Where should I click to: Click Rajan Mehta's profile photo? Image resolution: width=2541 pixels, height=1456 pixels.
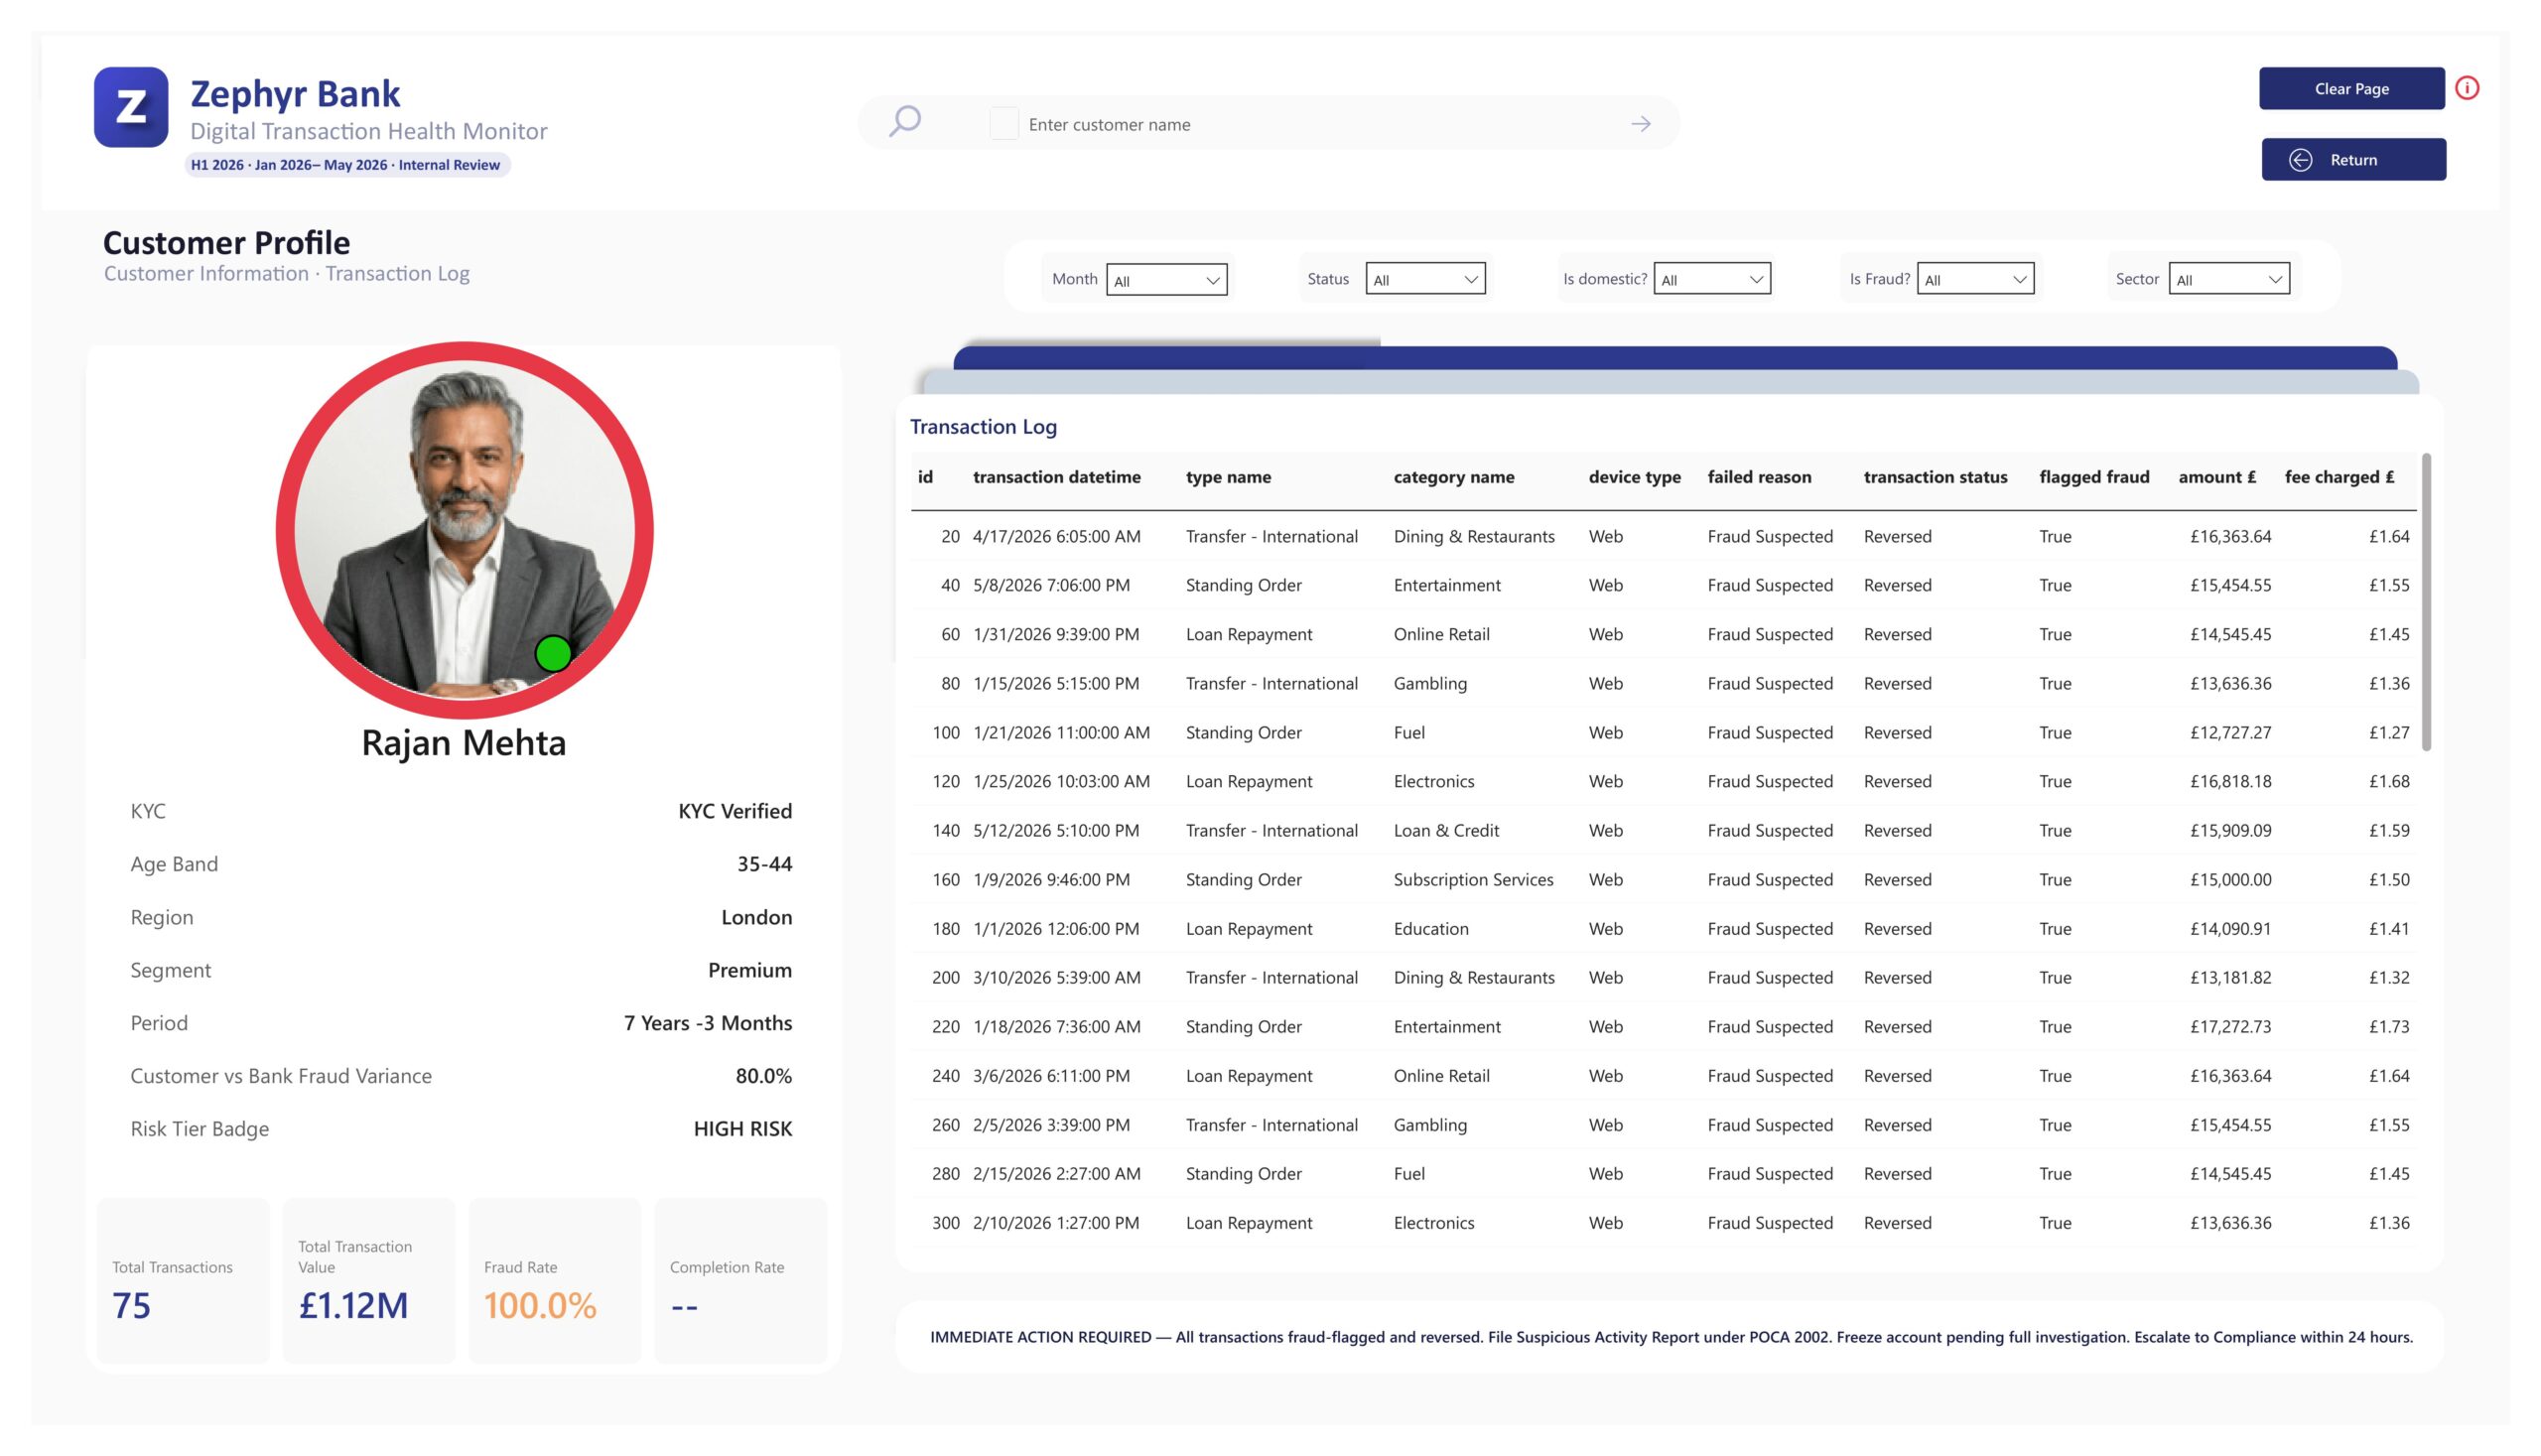(465, 530)
